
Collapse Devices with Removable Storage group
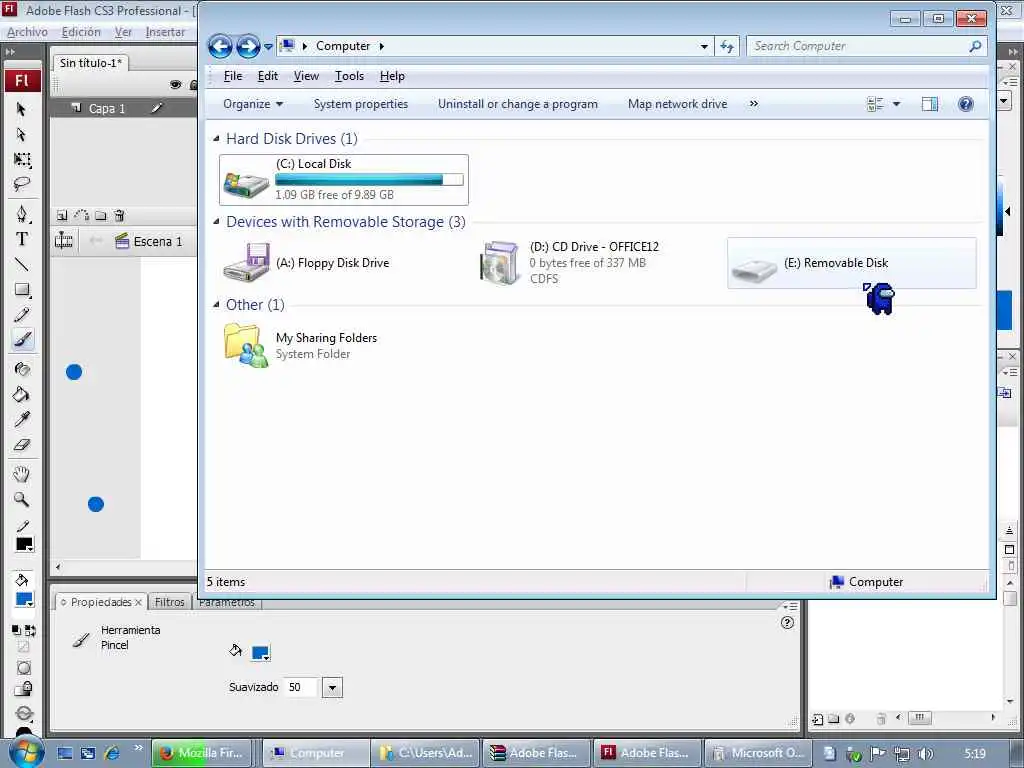(x=216, y=221)
